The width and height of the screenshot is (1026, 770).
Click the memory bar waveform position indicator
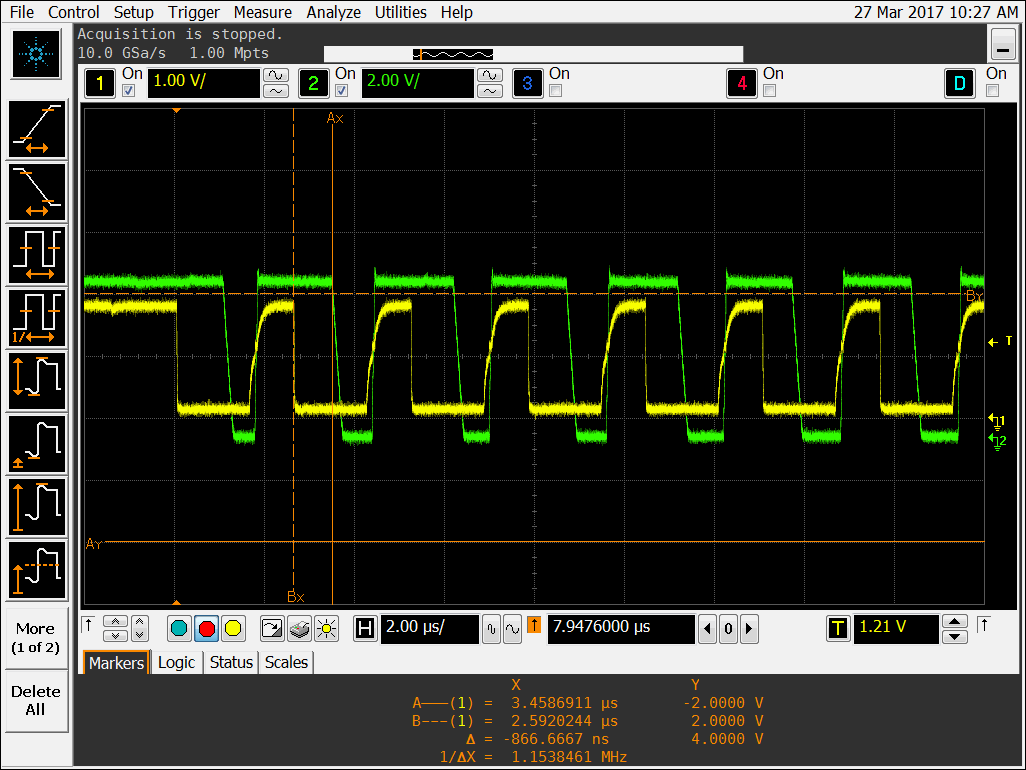[x=453, y=54]
